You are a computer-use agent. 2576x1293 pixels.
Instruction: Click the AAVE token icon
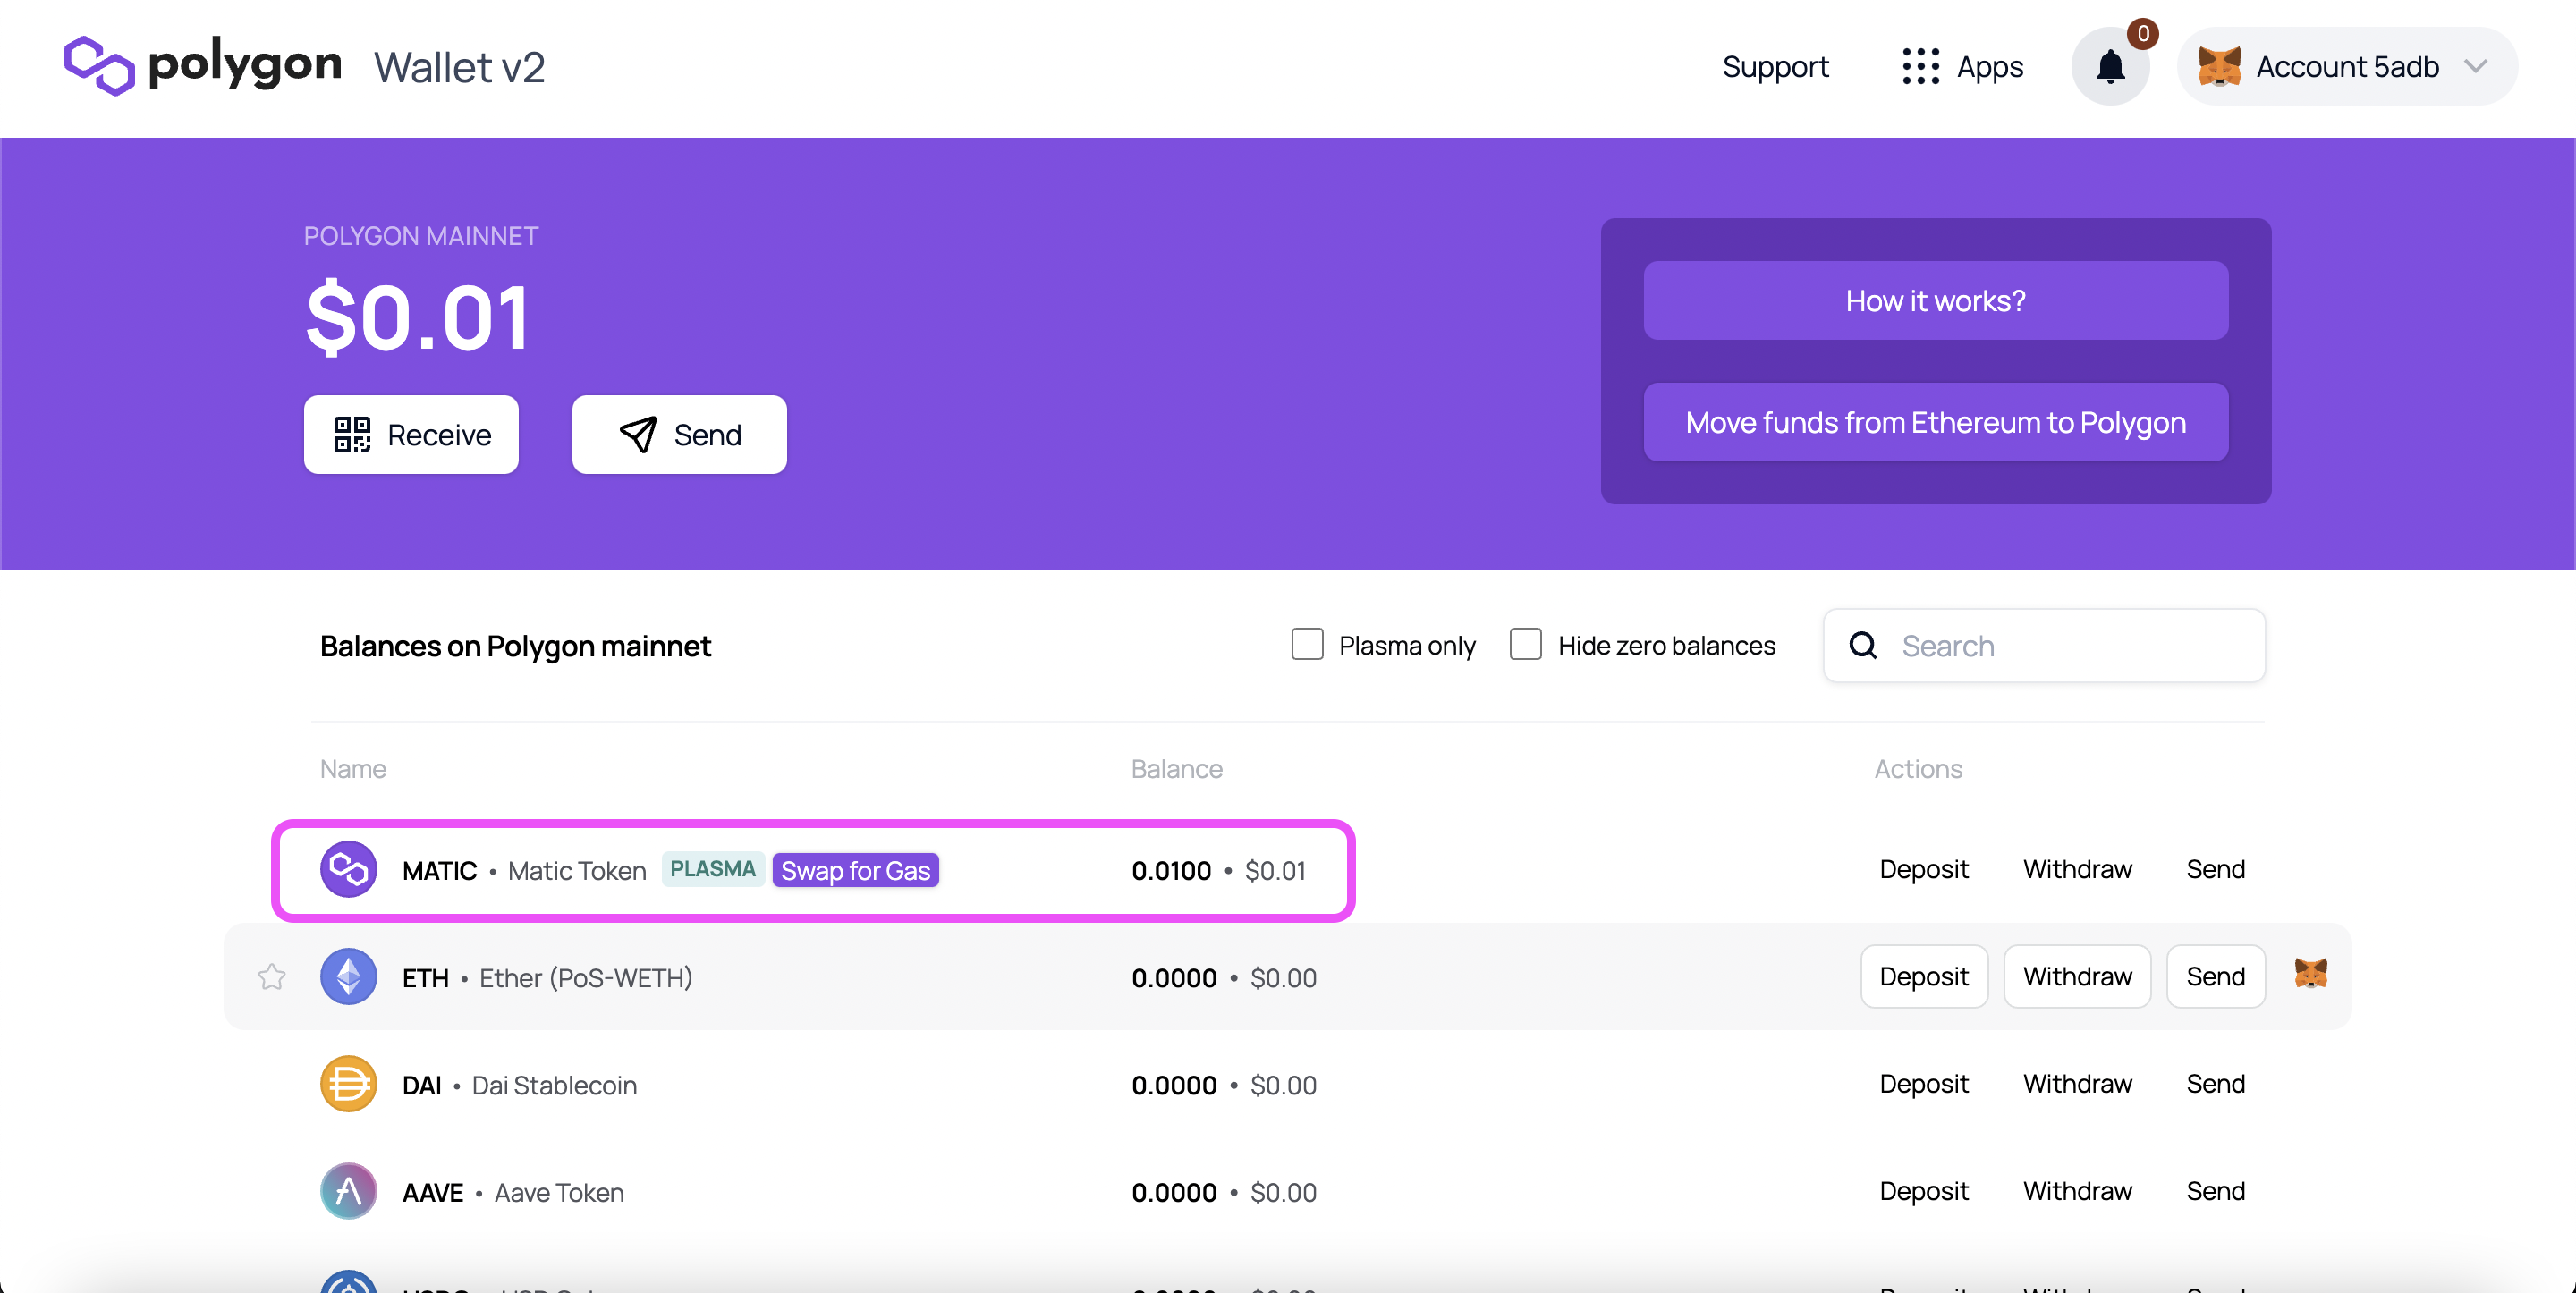(x=348, y=1191)
